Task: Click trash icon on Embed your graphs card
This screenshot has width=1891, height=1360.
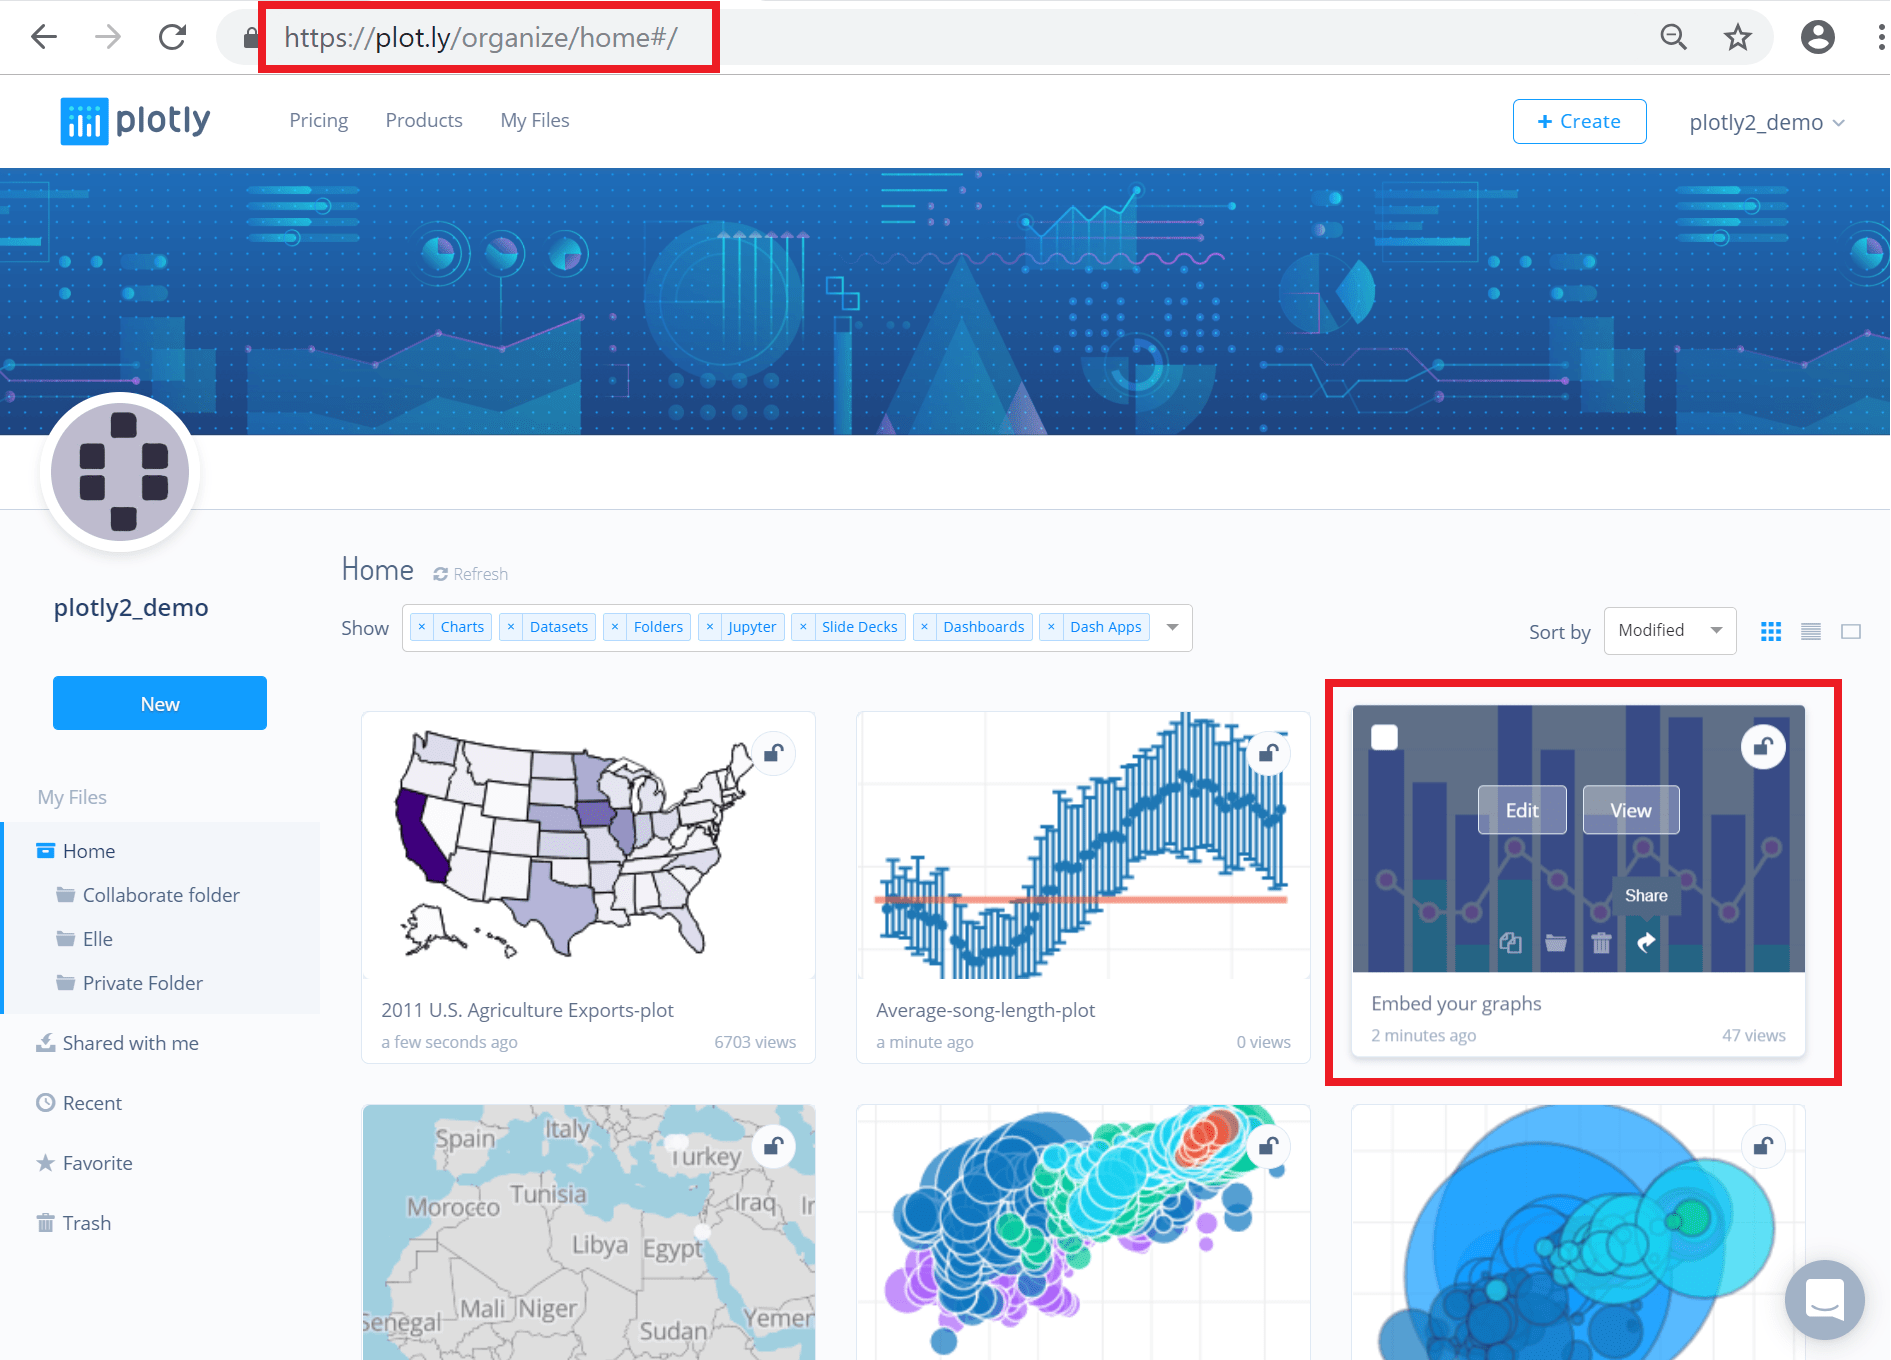Action: [x=1601, y=942]
